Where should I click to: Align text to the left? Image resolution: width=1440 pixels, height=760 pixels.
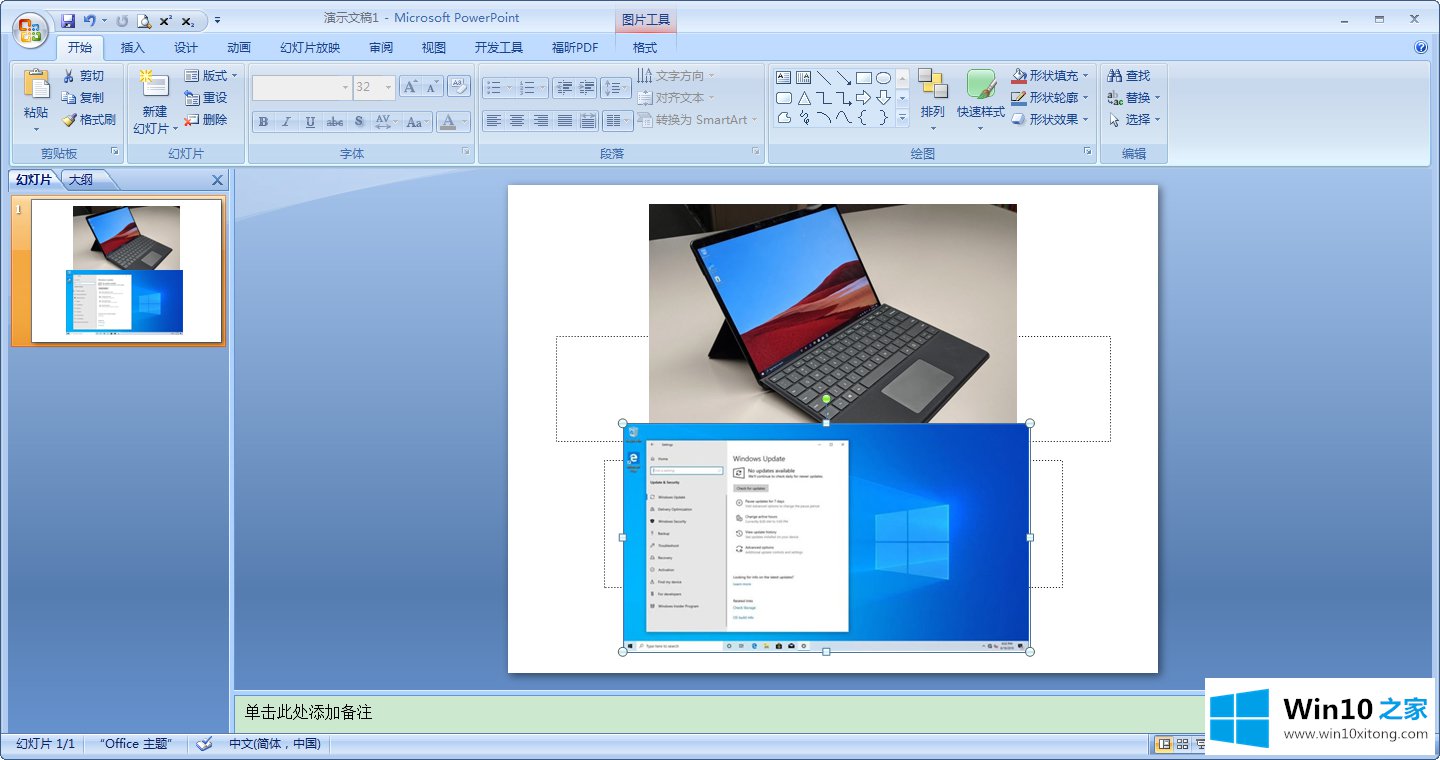[493, 121]
